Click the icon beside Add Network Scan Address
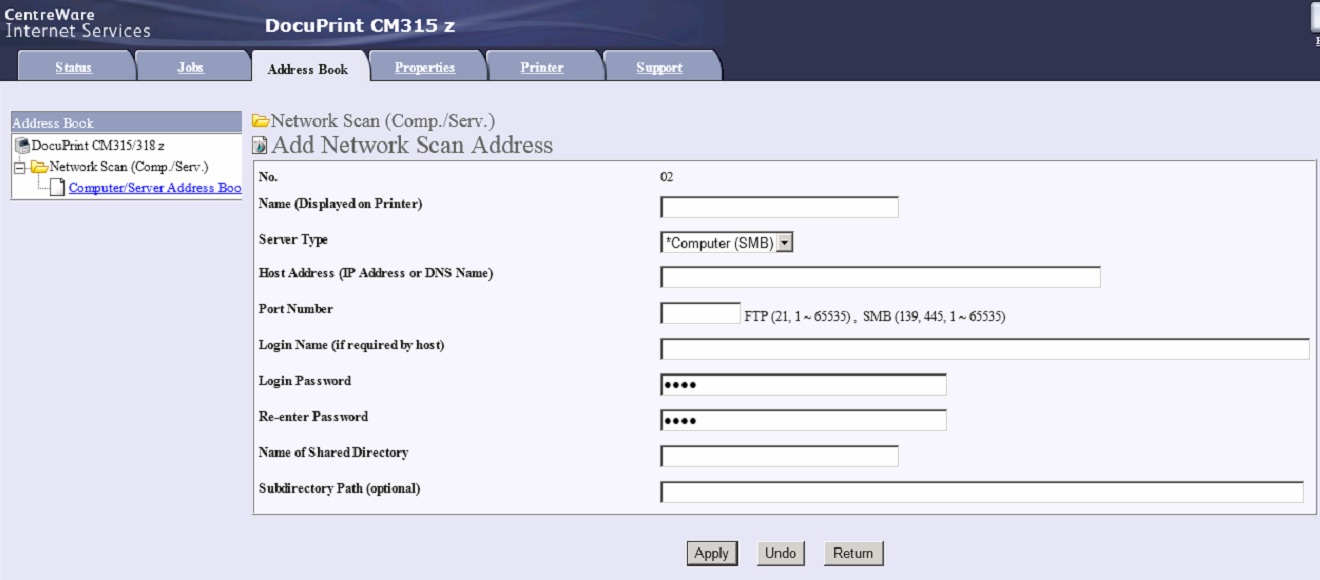 coord(260,146)
